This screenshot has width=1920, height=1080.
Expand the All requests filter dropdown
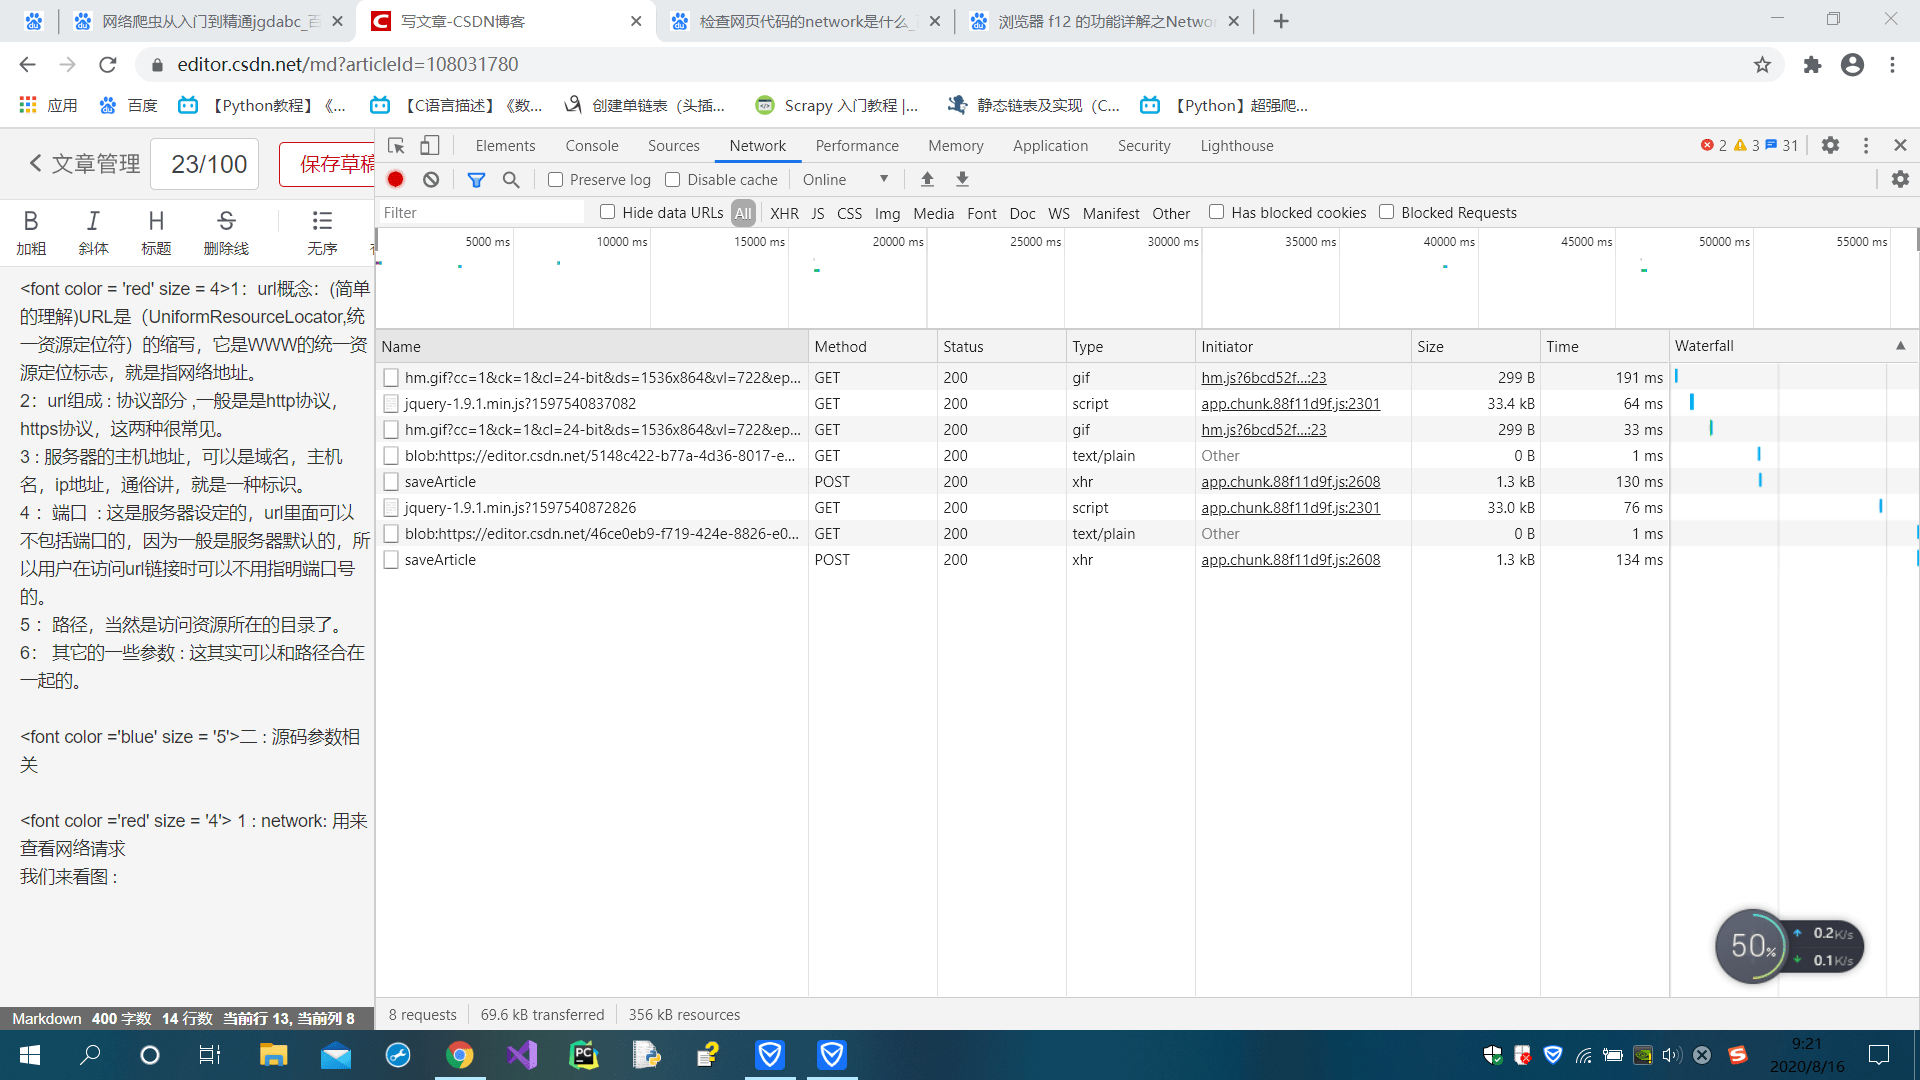[742, 211]
